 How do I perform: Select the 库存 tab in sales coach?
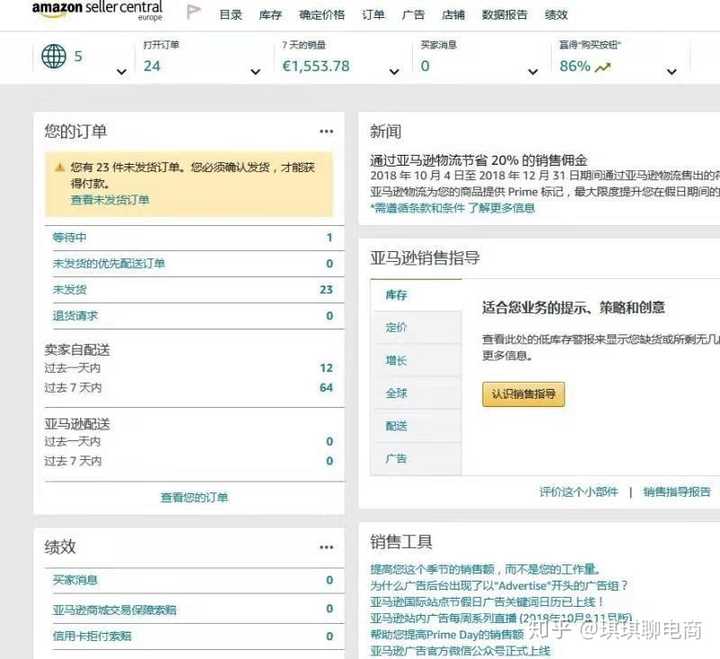pyautogui.click(x=416, y=295)
